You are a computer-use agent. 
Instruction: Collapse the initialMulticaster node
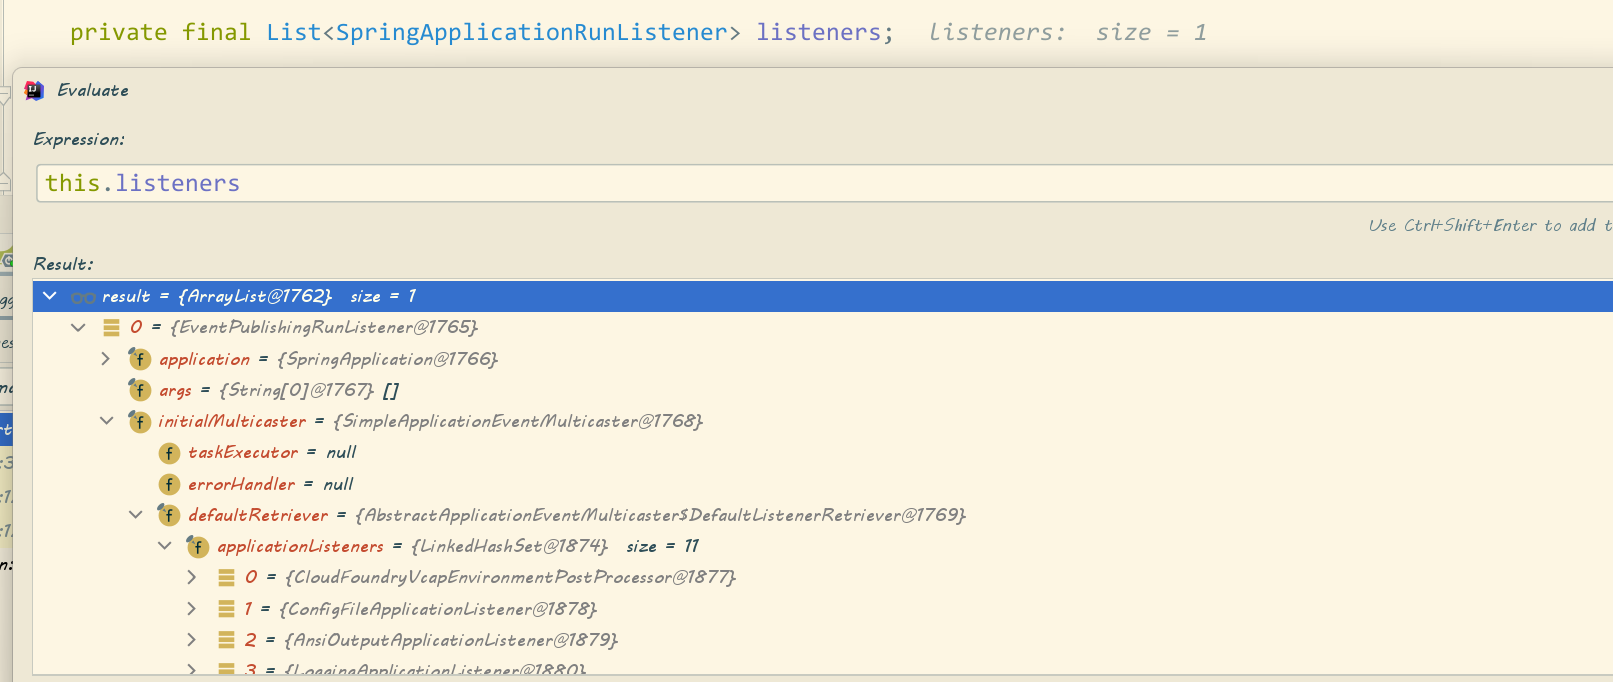pos(107,421)
